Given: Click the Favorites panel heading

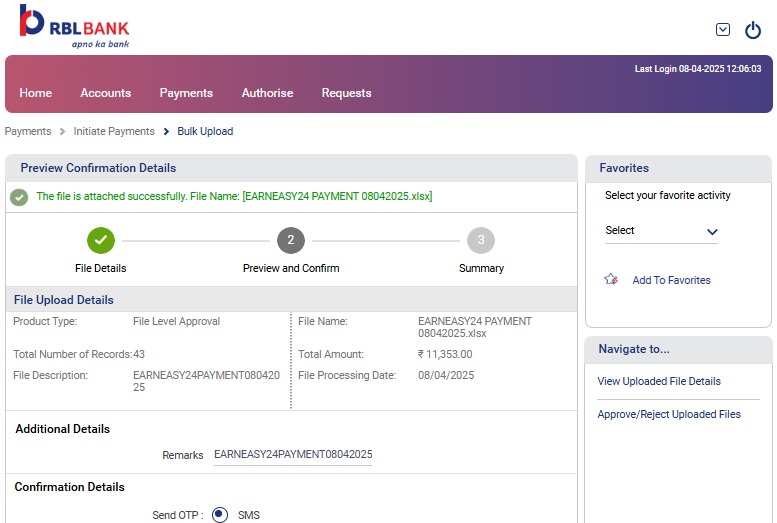Looking at the screenshot, I should click(624, 168).
